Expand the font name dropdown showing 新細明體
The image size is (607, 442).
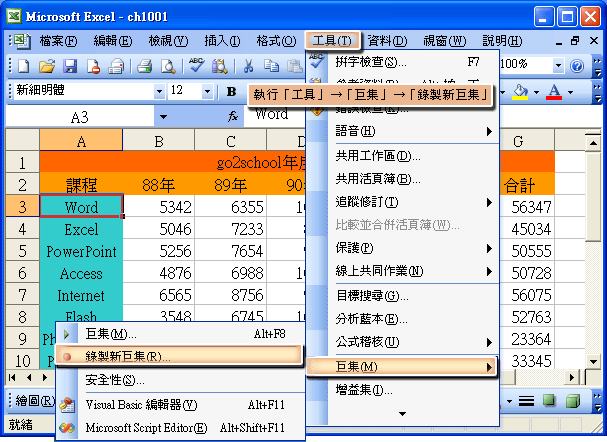159,92
